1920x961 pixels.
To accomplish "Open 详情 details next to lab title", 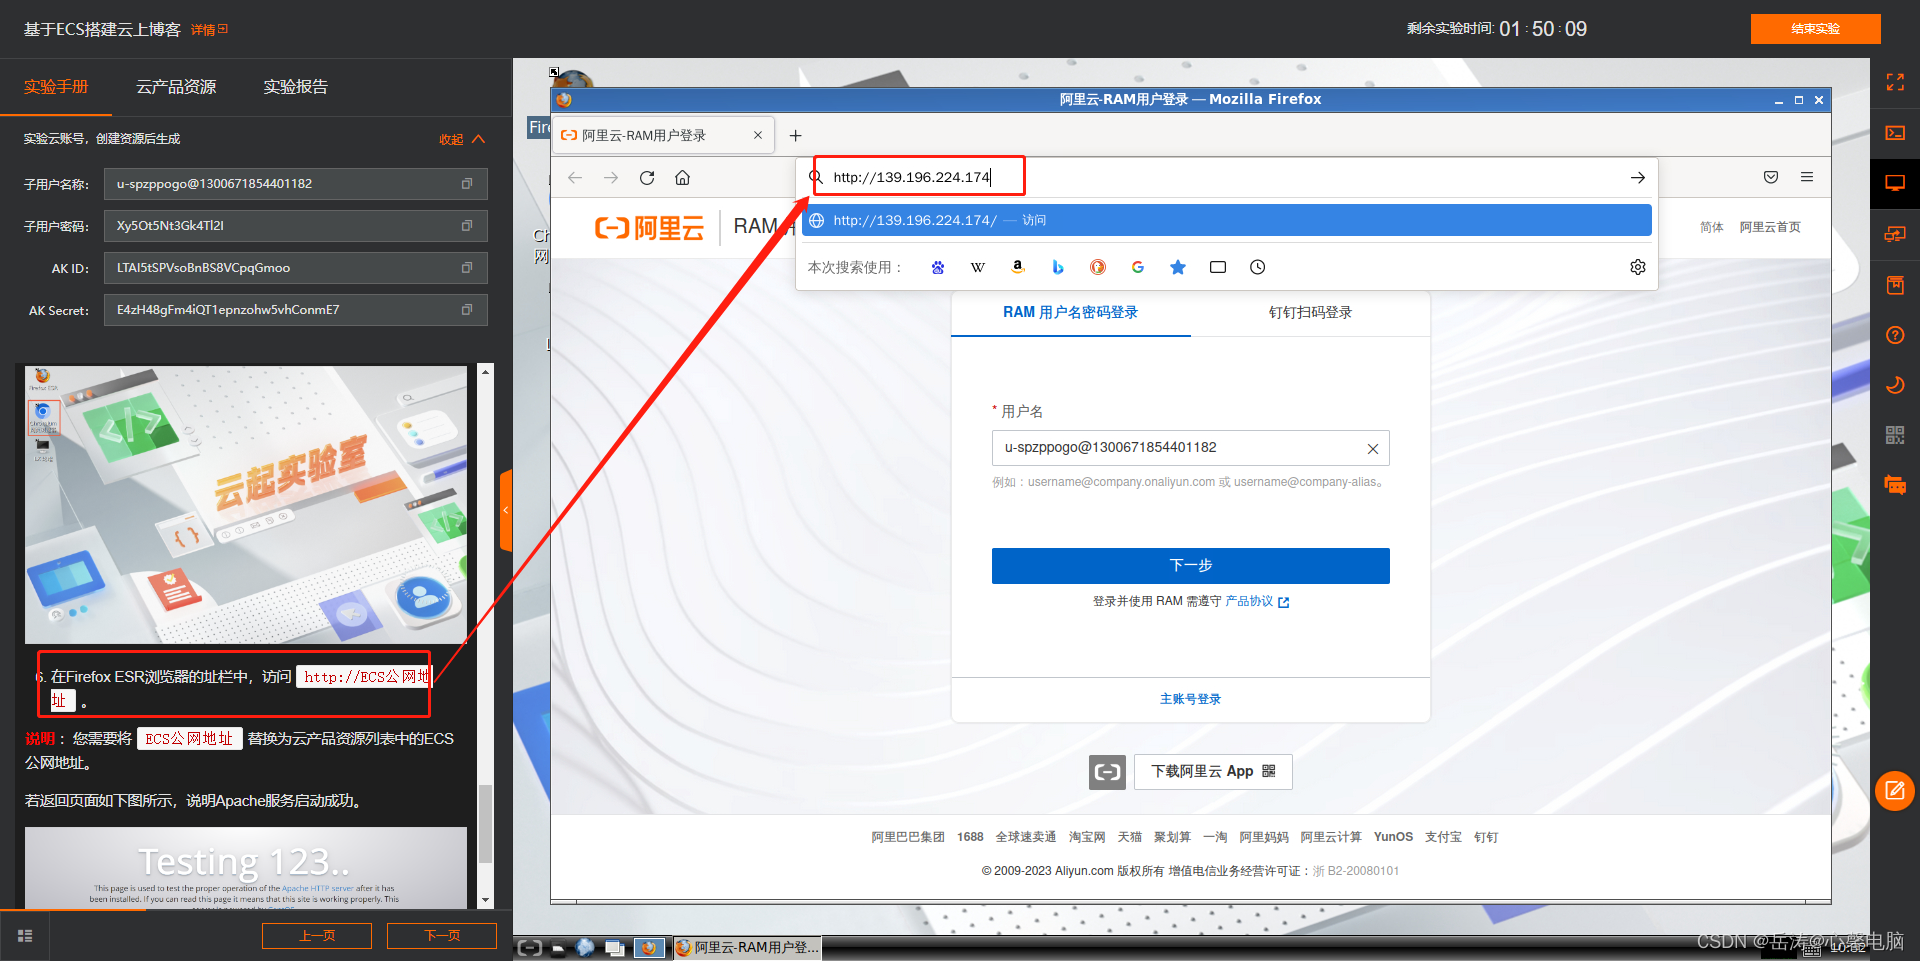I will click(x=209, y=30).
